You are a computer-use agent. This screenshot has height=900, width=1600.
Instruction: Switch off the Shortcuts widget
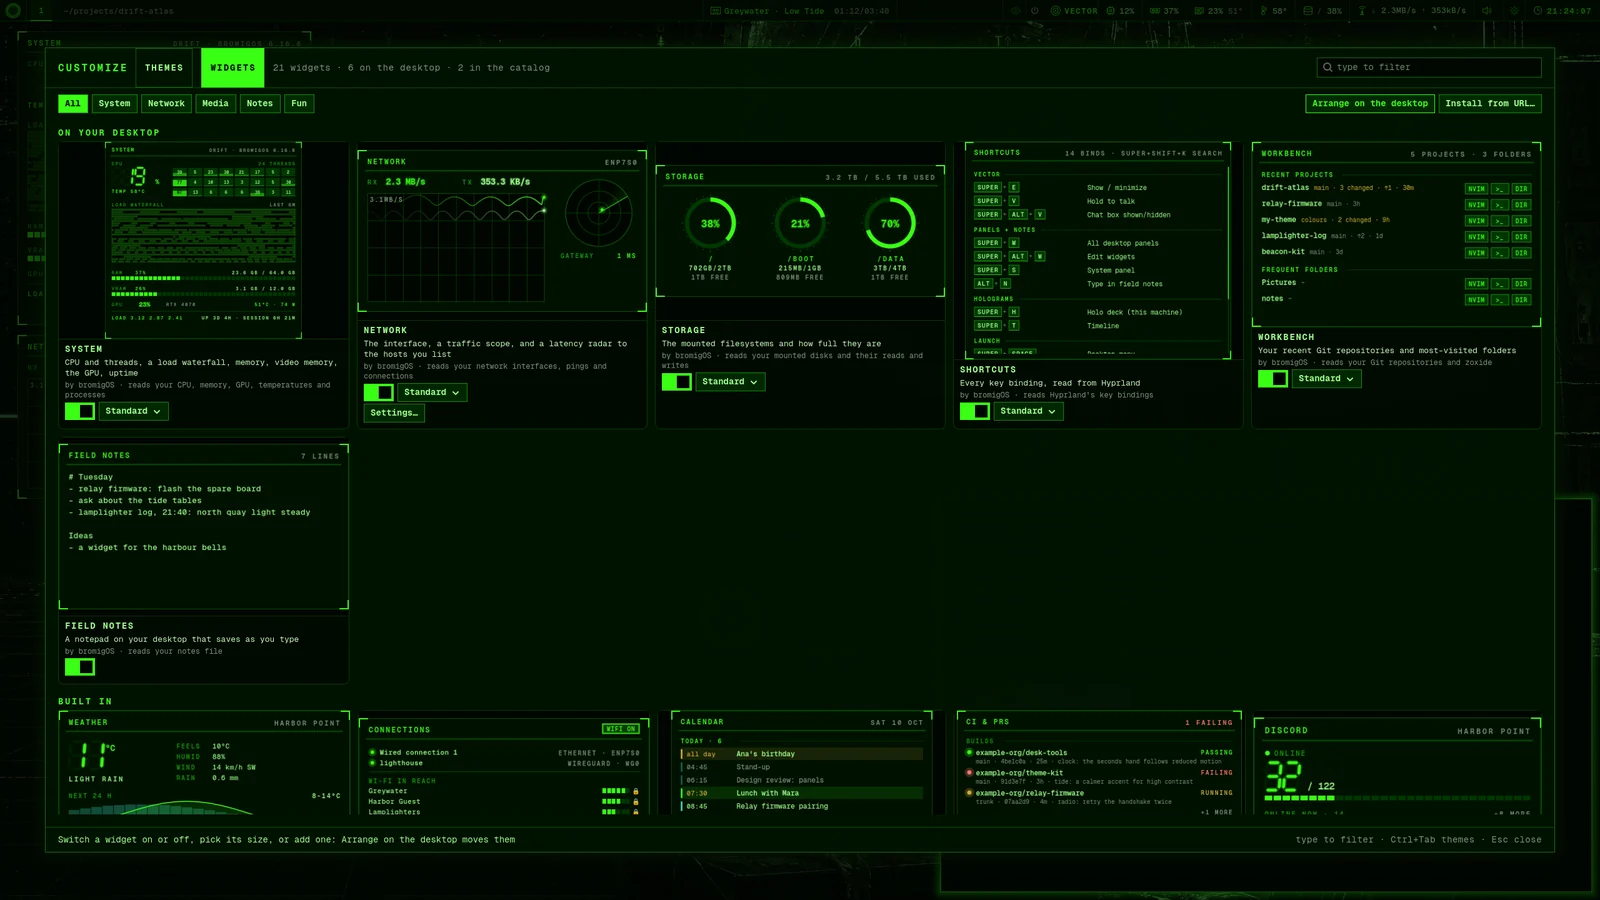(975, 411)
